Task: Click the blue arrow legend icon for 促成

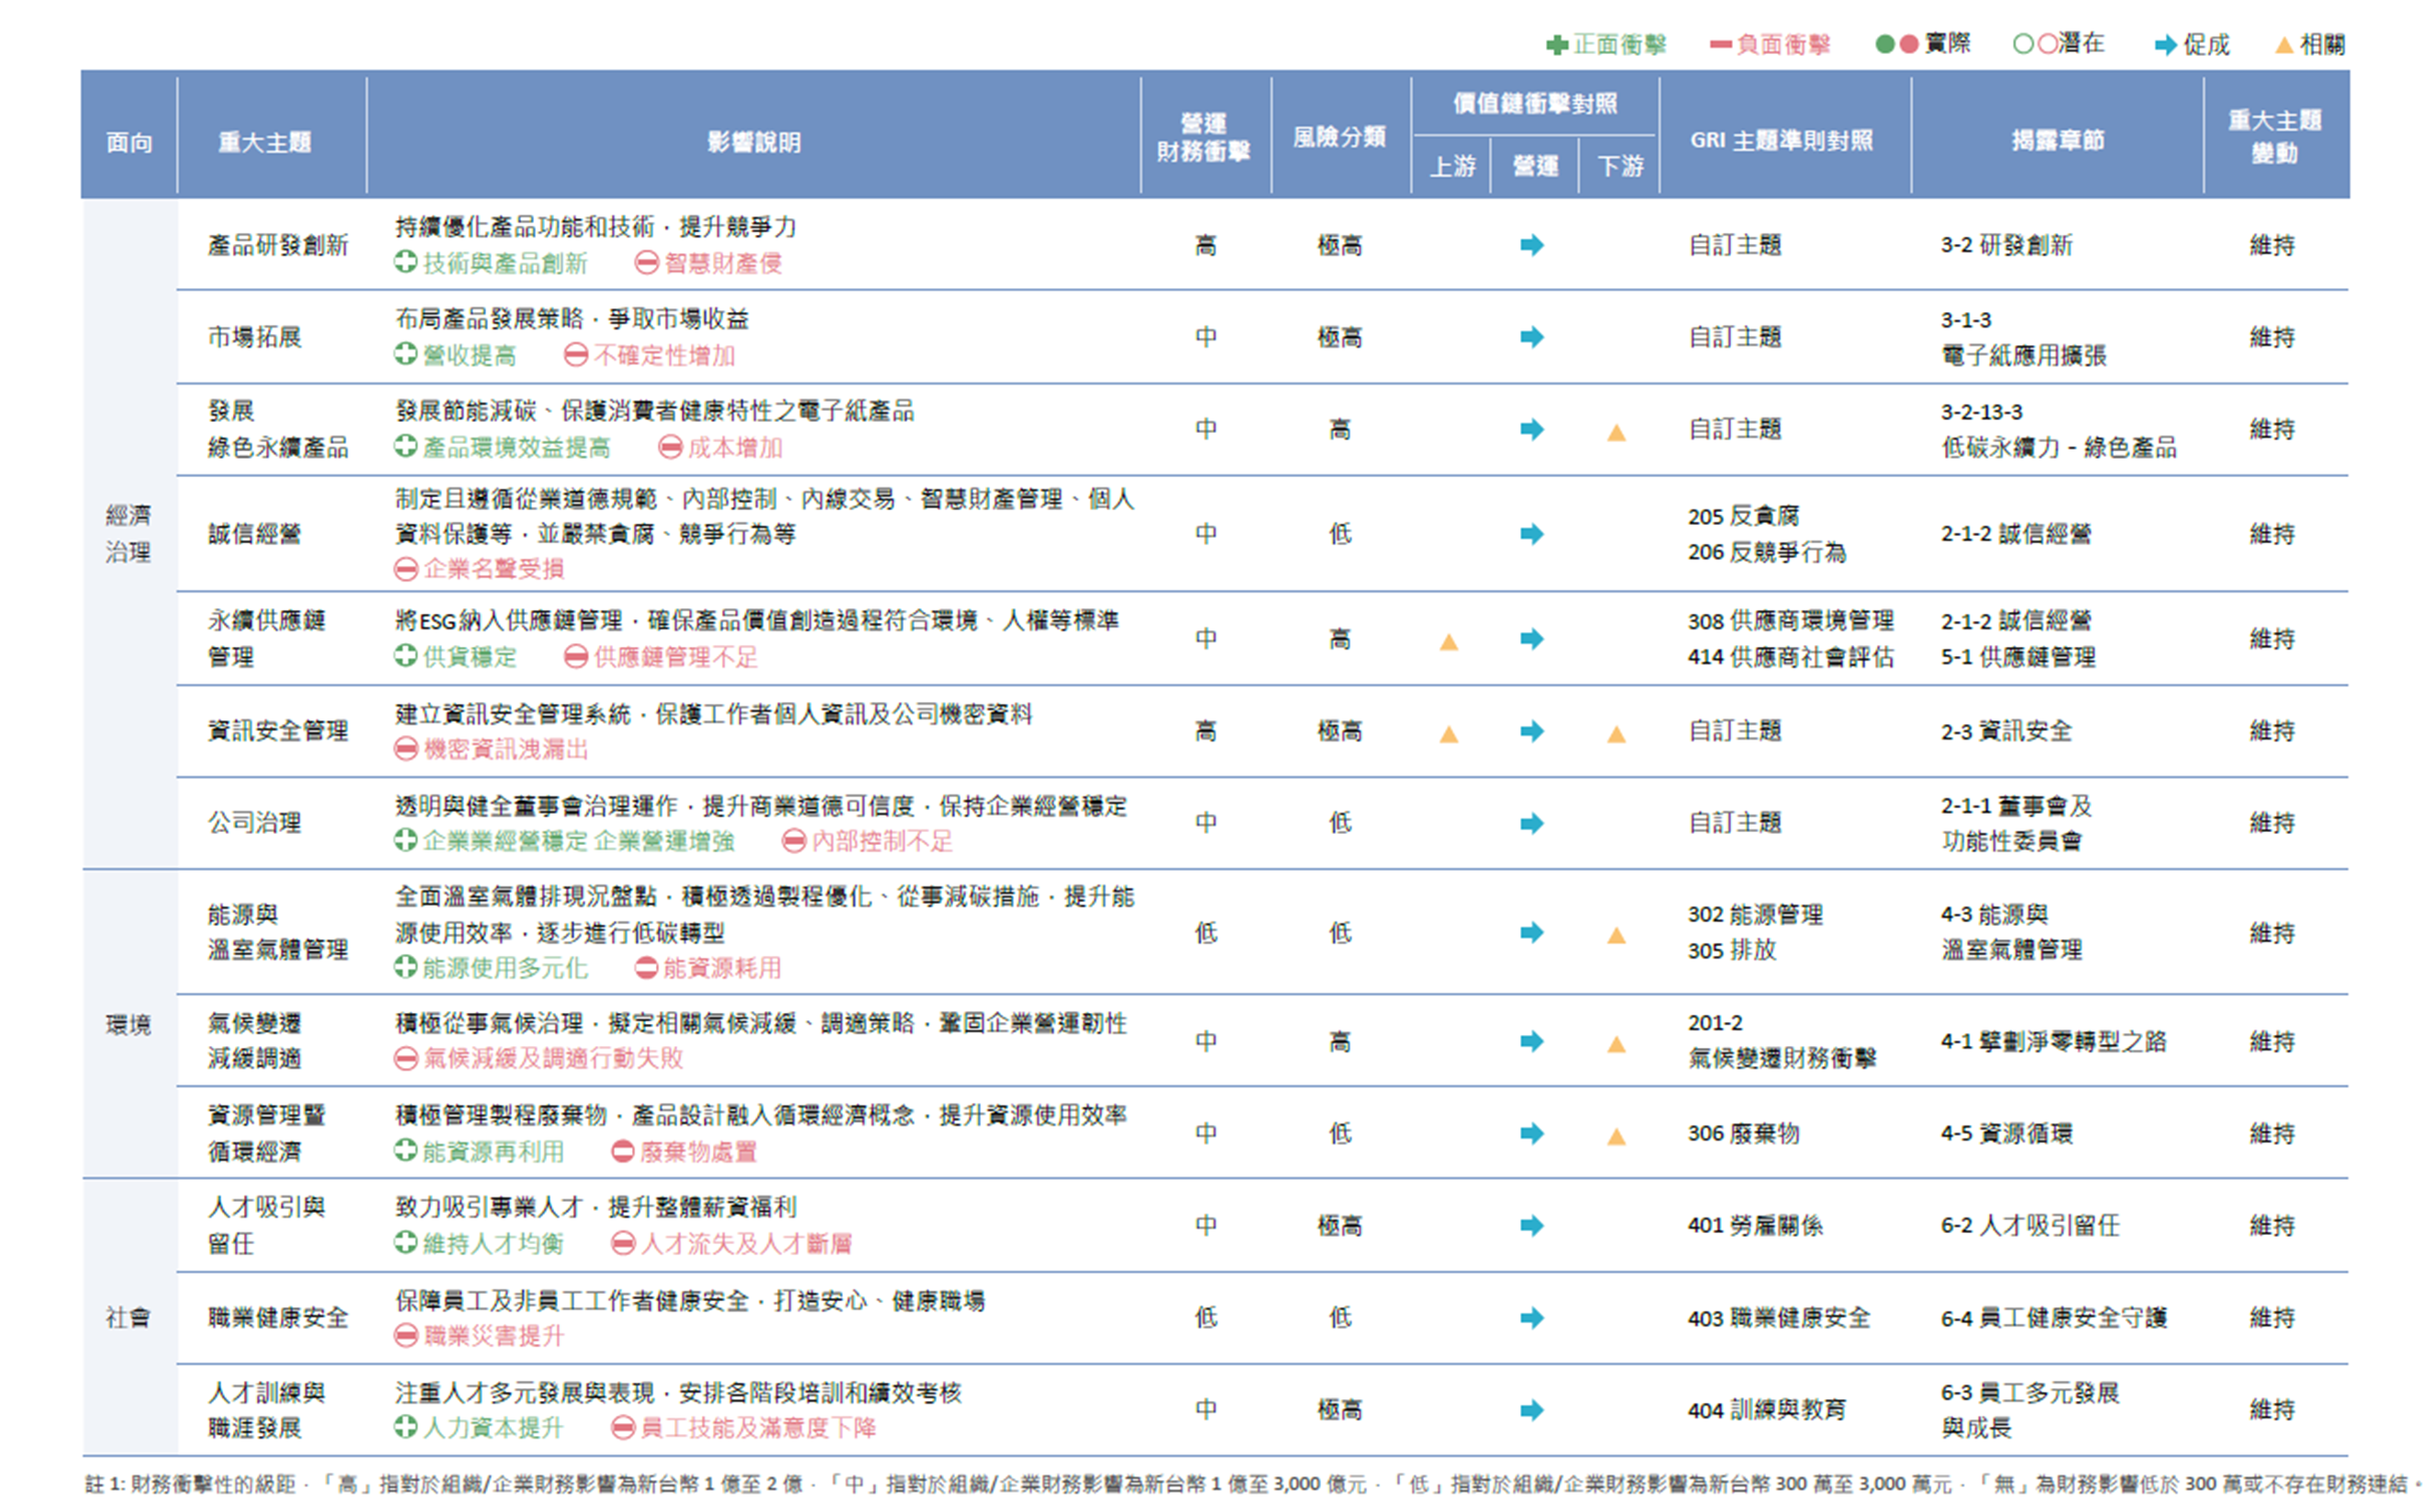Action: [2165, 45]
